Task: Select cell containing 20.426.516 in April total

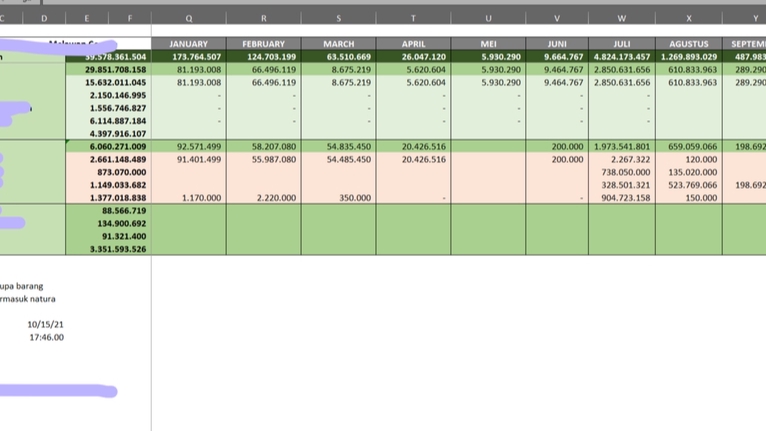Action: (x=413, y=146)
